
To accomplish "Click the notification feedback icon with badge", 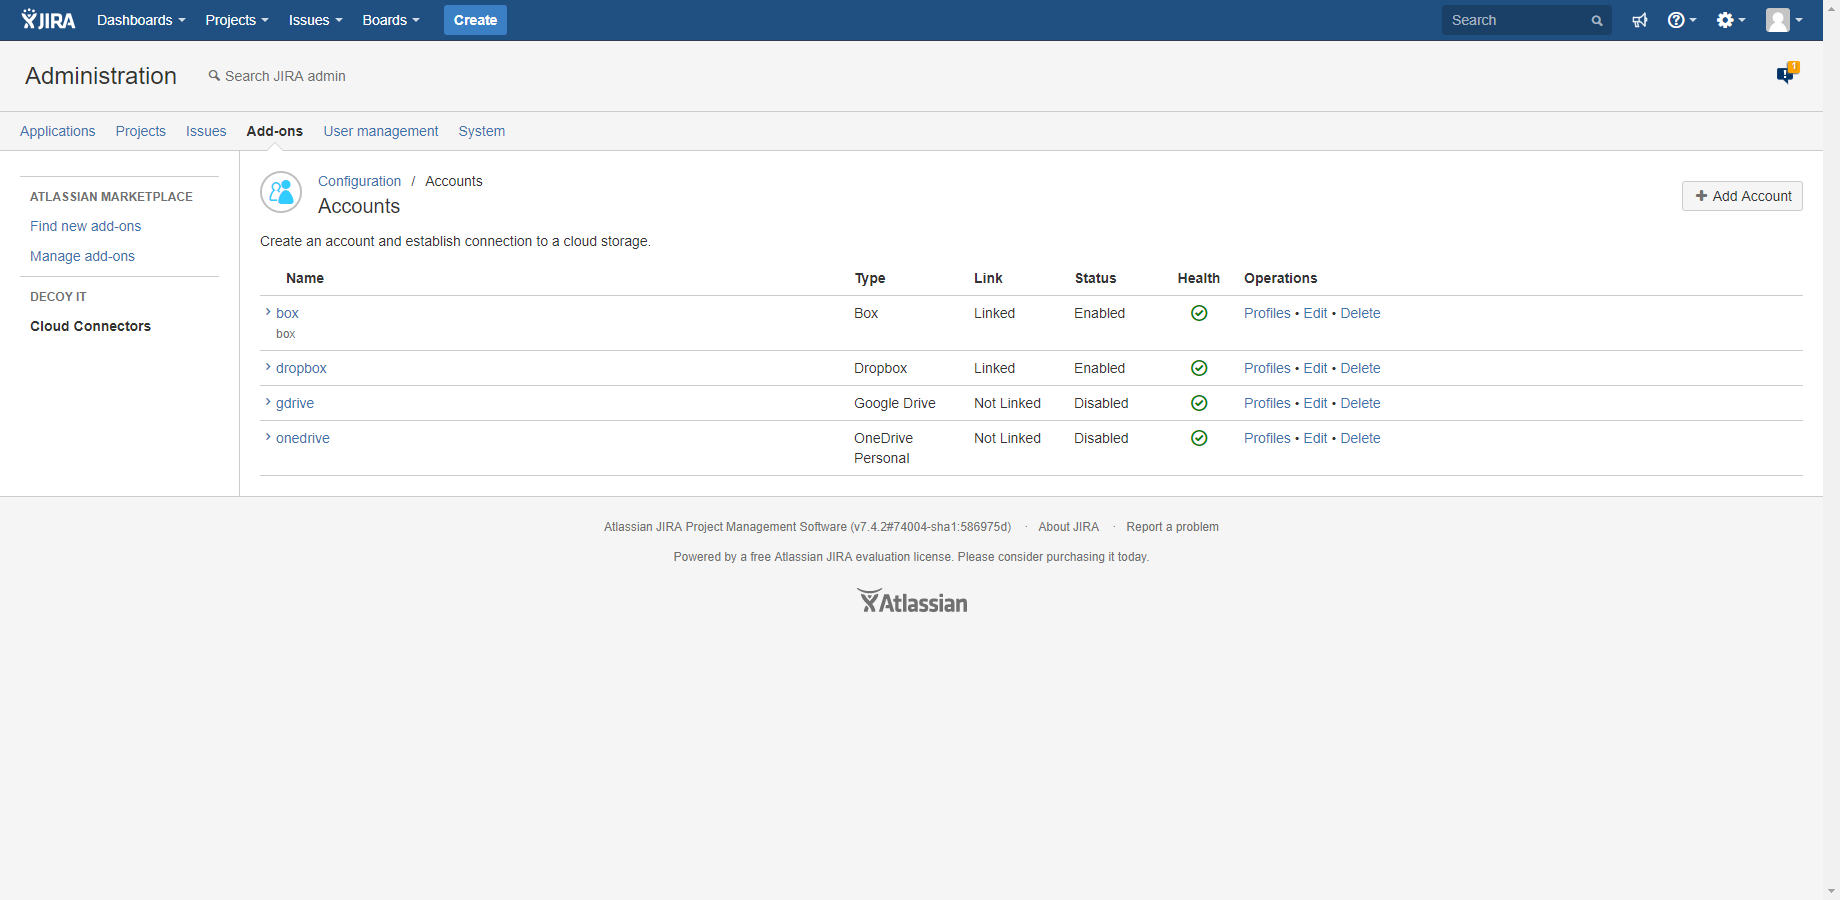I will (x=1787, y=73).
